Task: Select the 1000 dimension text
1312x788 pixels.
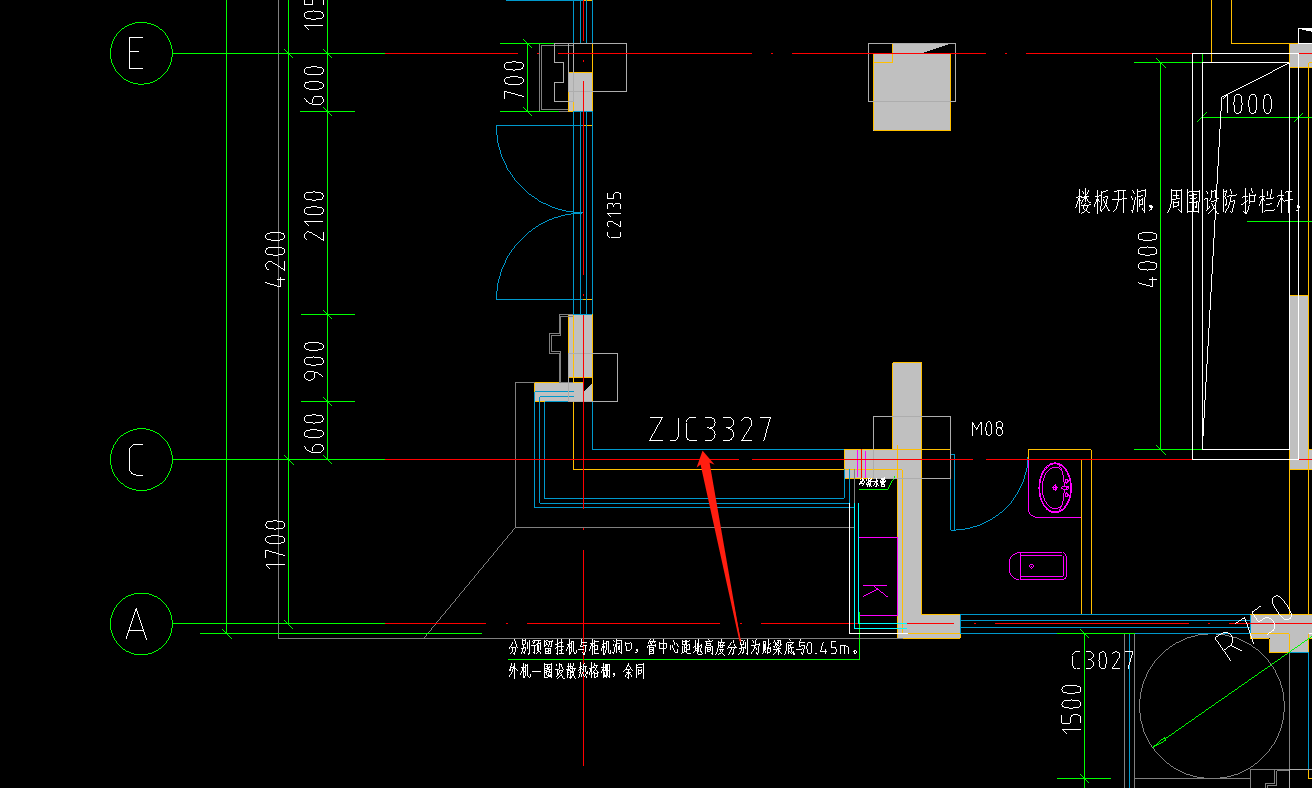Action: pyautogui.click(x=1246, y=104)
